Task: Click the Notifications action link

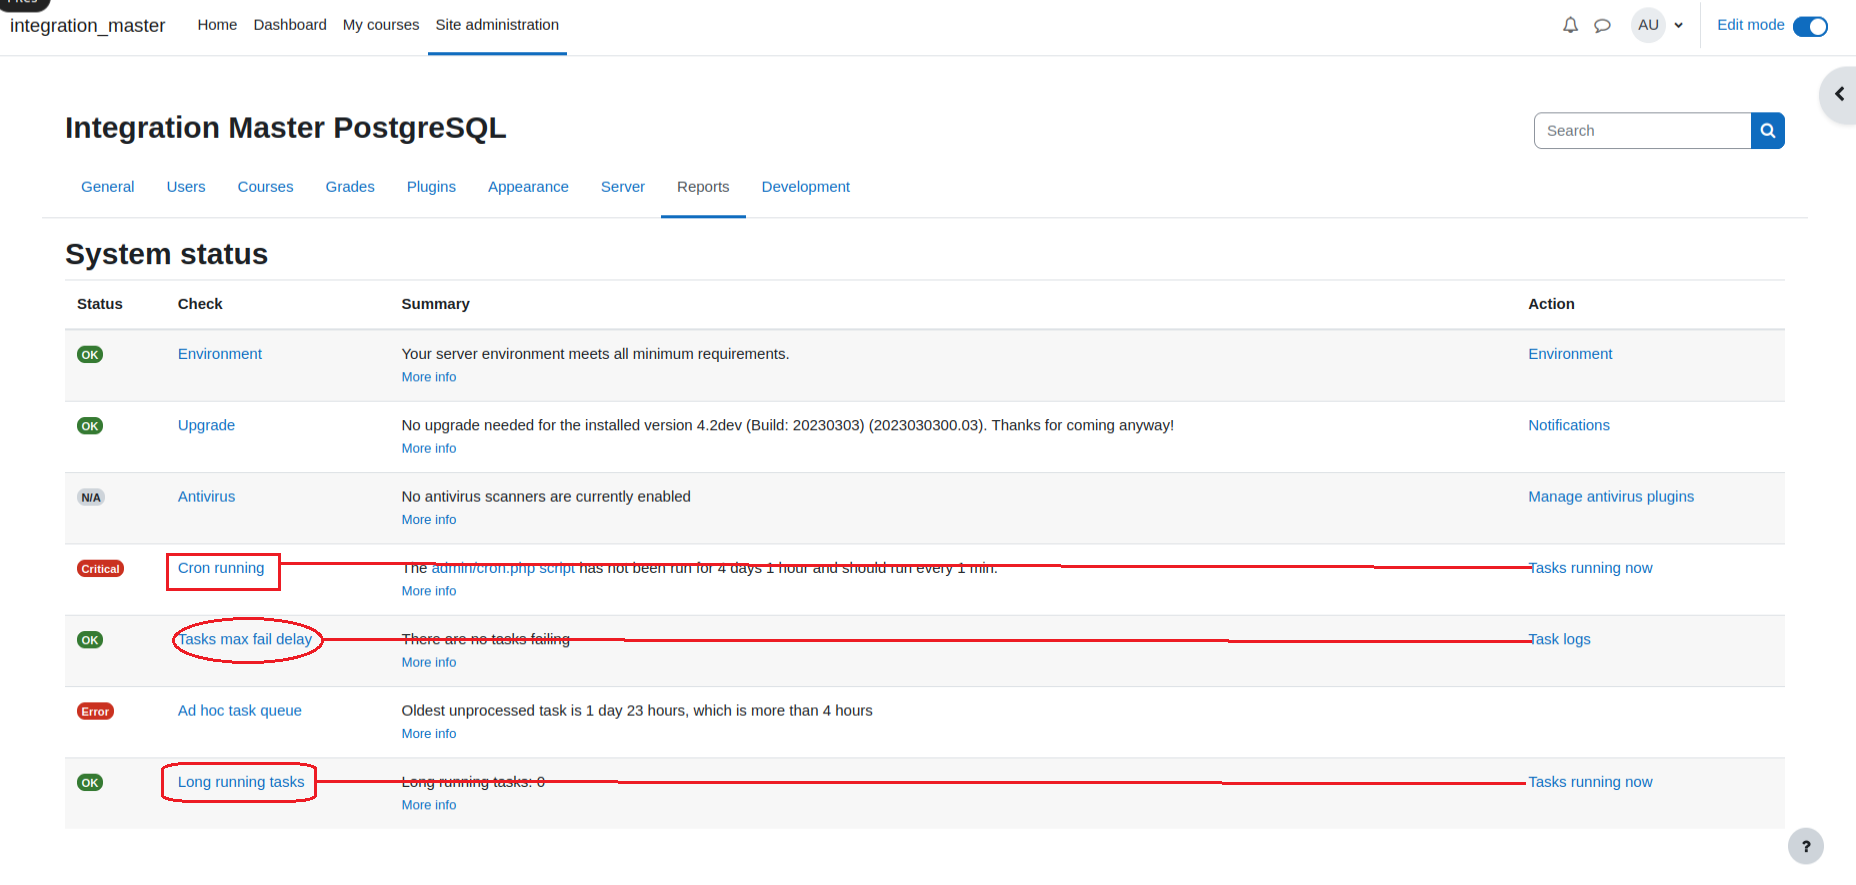Action: pyautogui.click(x=1569, y=425)
